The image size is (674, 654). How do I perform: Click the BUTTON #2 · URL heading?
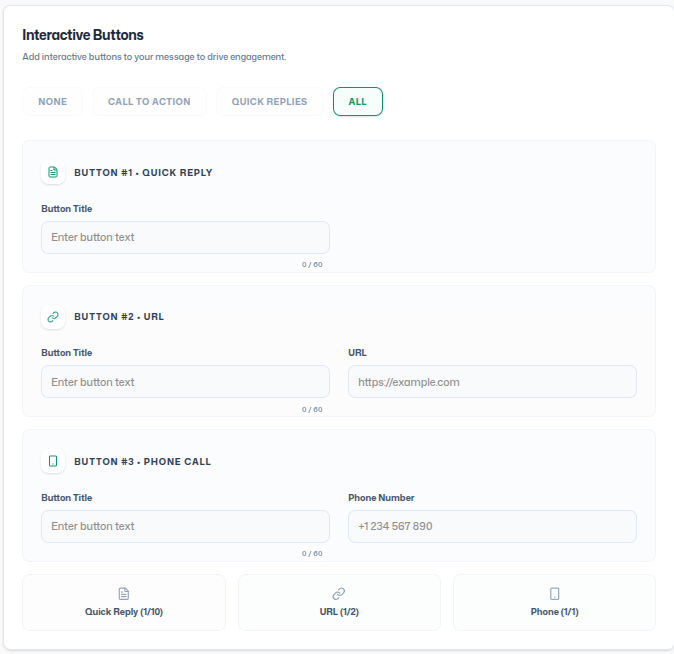click(x=119, y=317)
